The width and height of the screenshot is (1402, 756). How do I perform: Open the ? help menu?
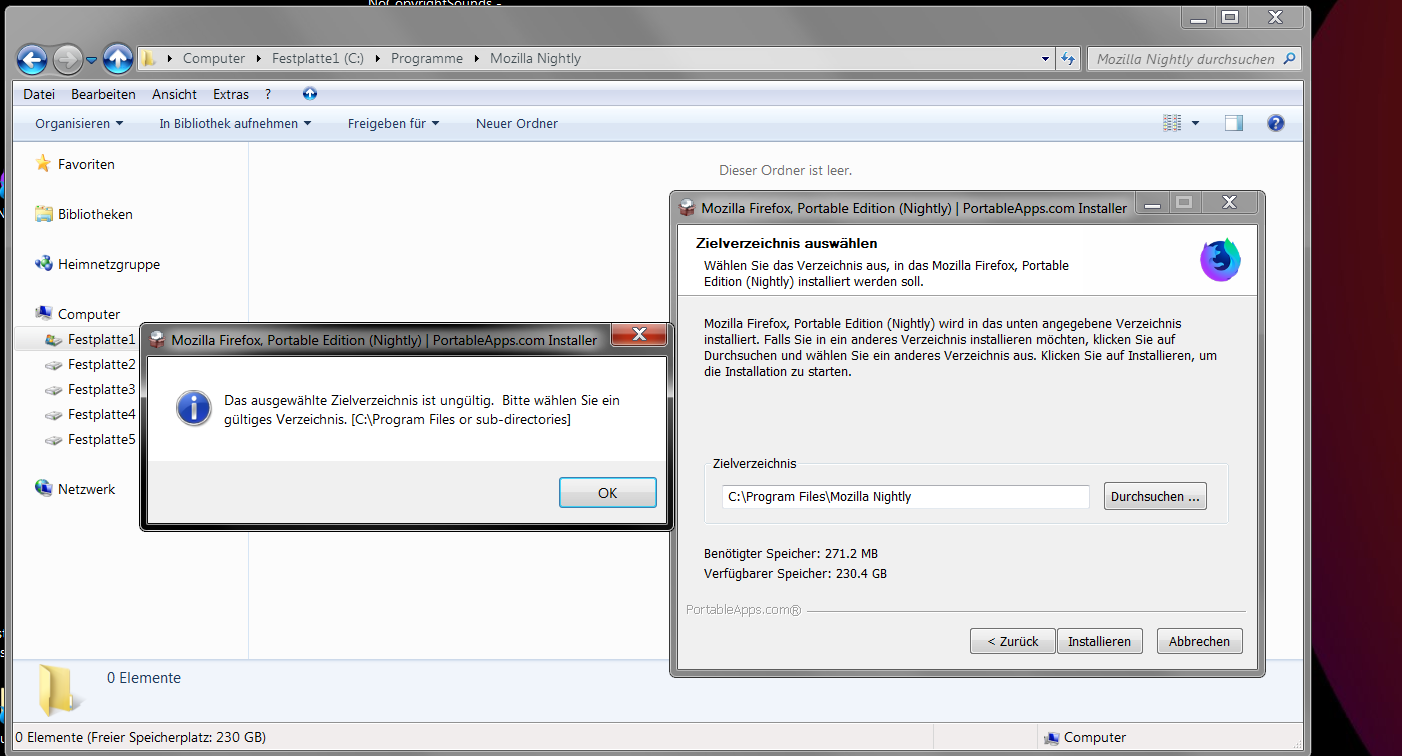[x=268, y=94]
